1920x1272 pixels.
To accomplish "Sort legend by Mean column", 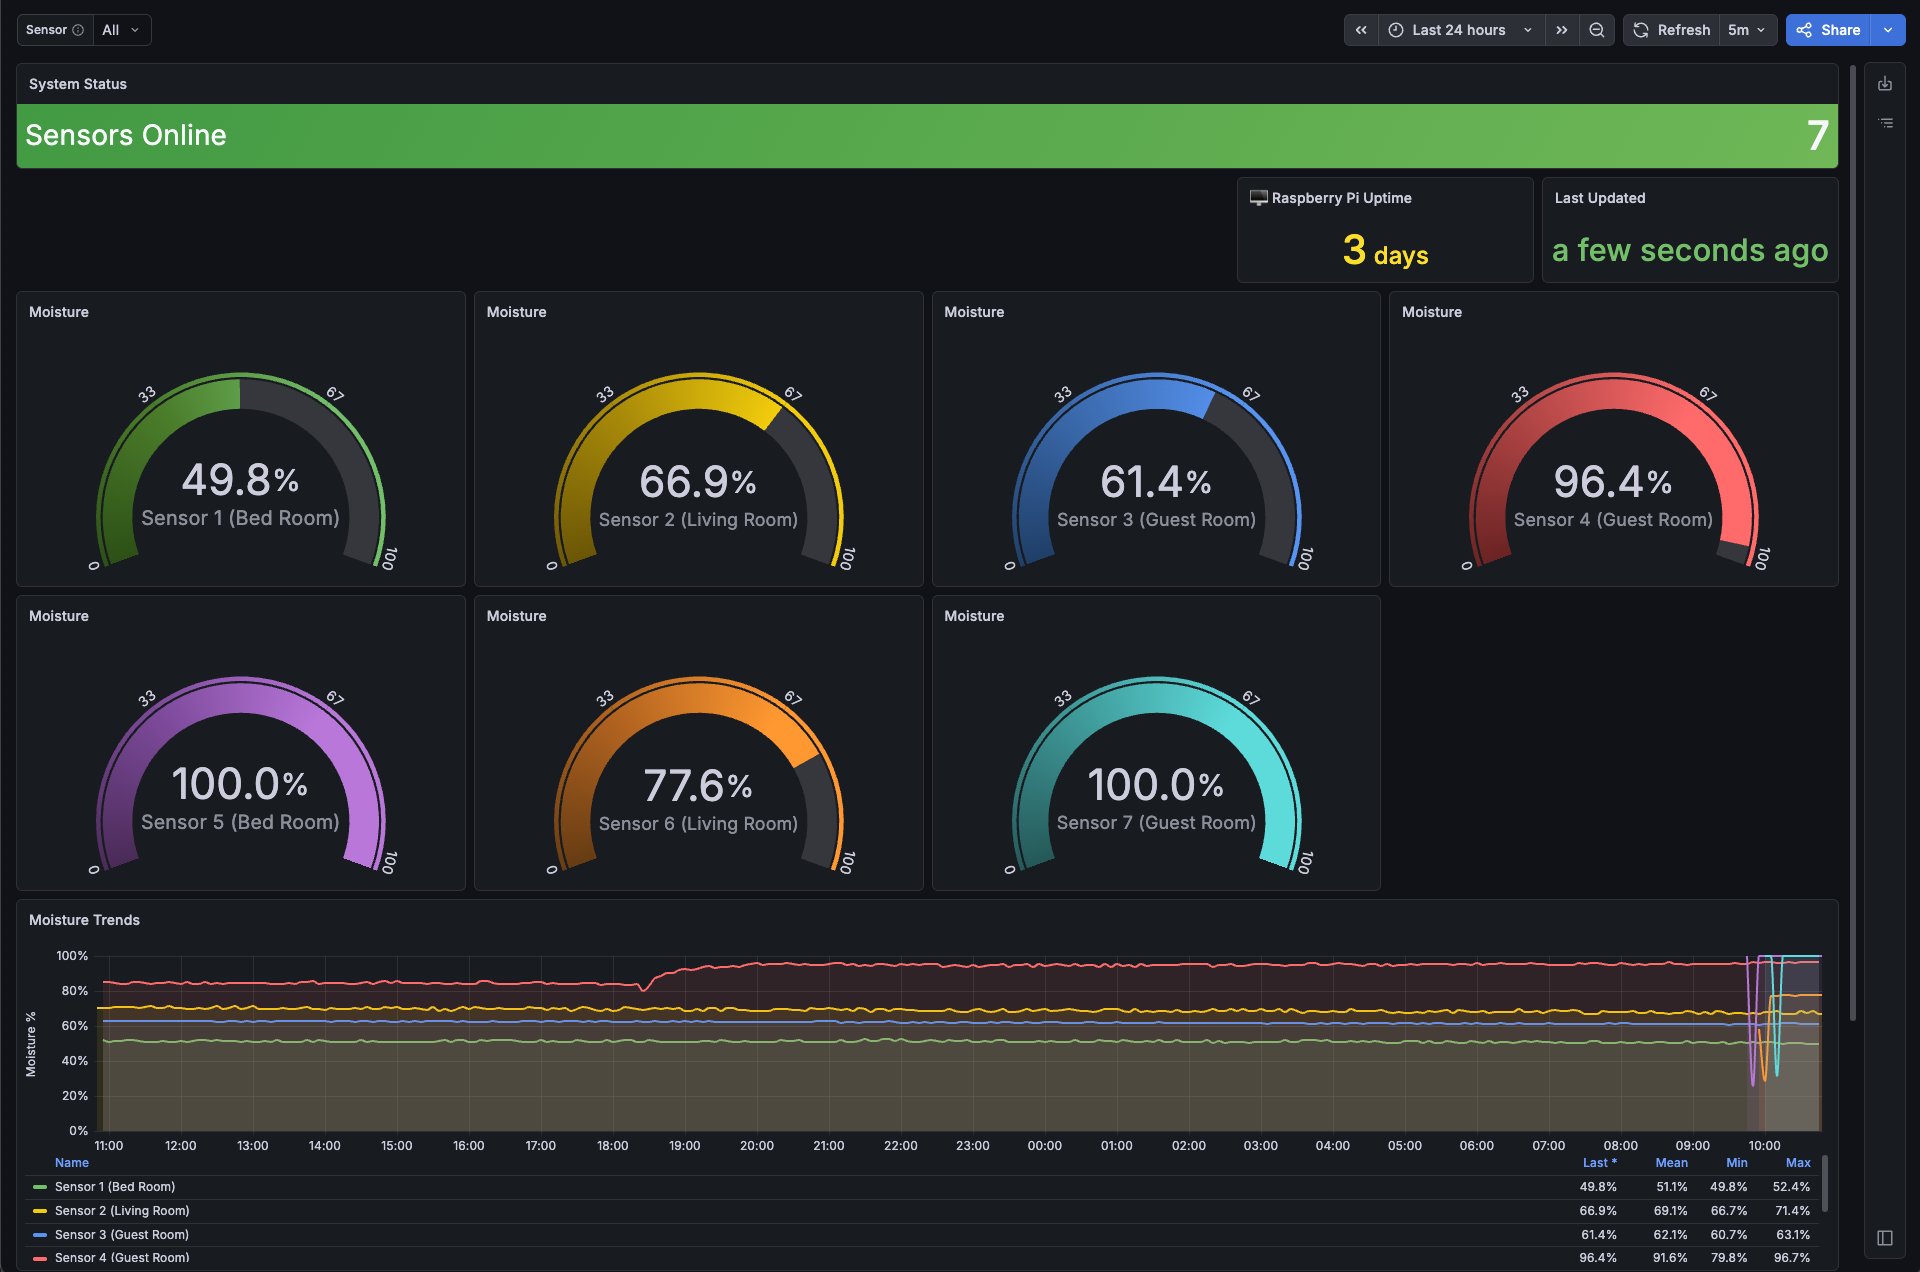I will tap(1671, 1163).
